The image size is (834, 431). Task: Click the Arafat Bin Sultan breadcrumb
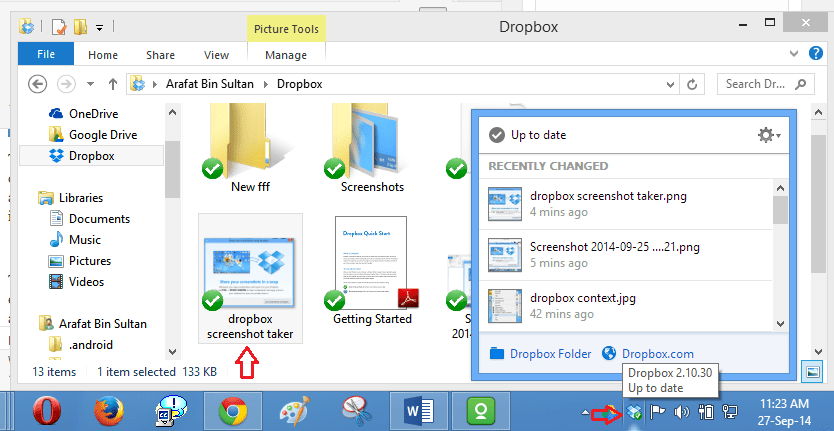tap(210, 84)
